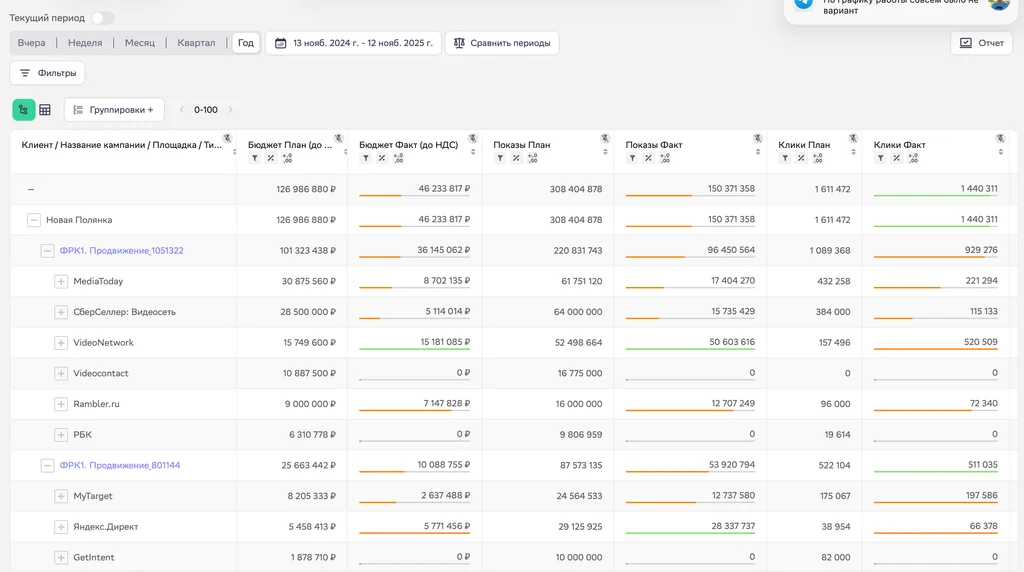Expand the СберСеллер: Видеосеть row

pos(61,312)
